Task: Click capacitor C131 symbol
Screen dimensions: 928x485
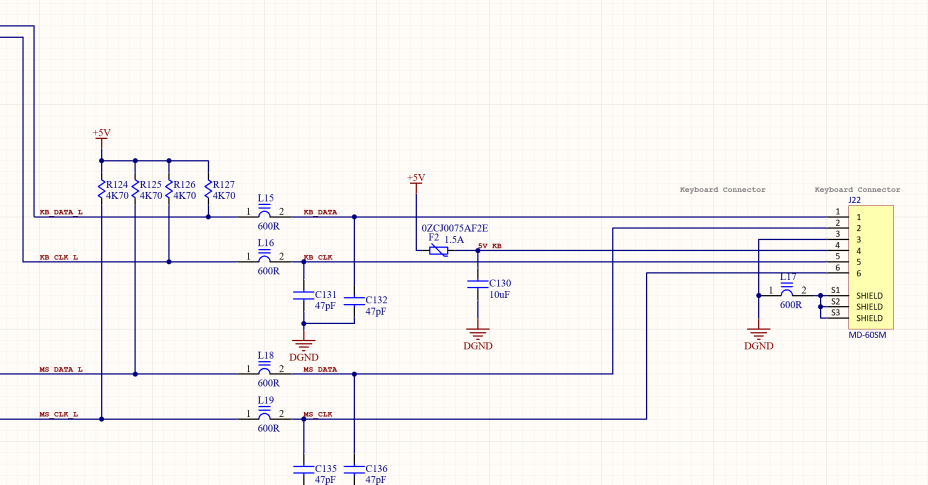Action: tap(303, 296)
